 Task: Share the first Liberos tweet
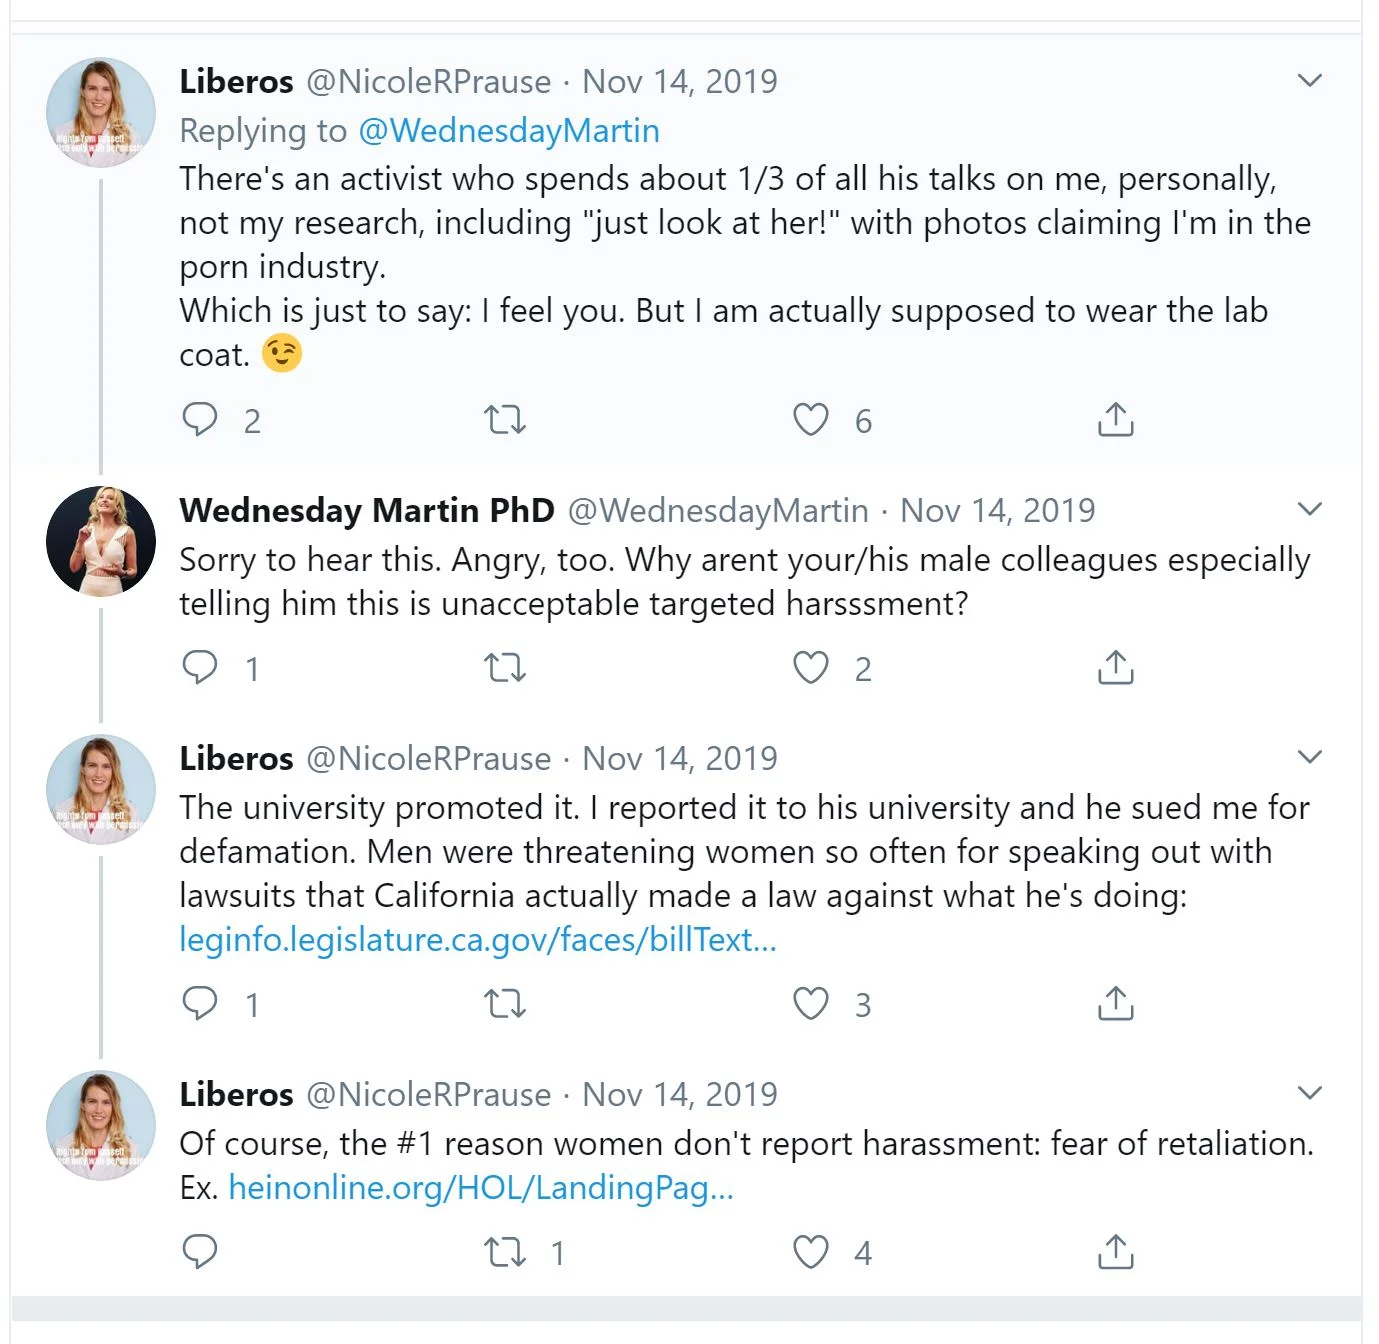tap(1115, 419)
